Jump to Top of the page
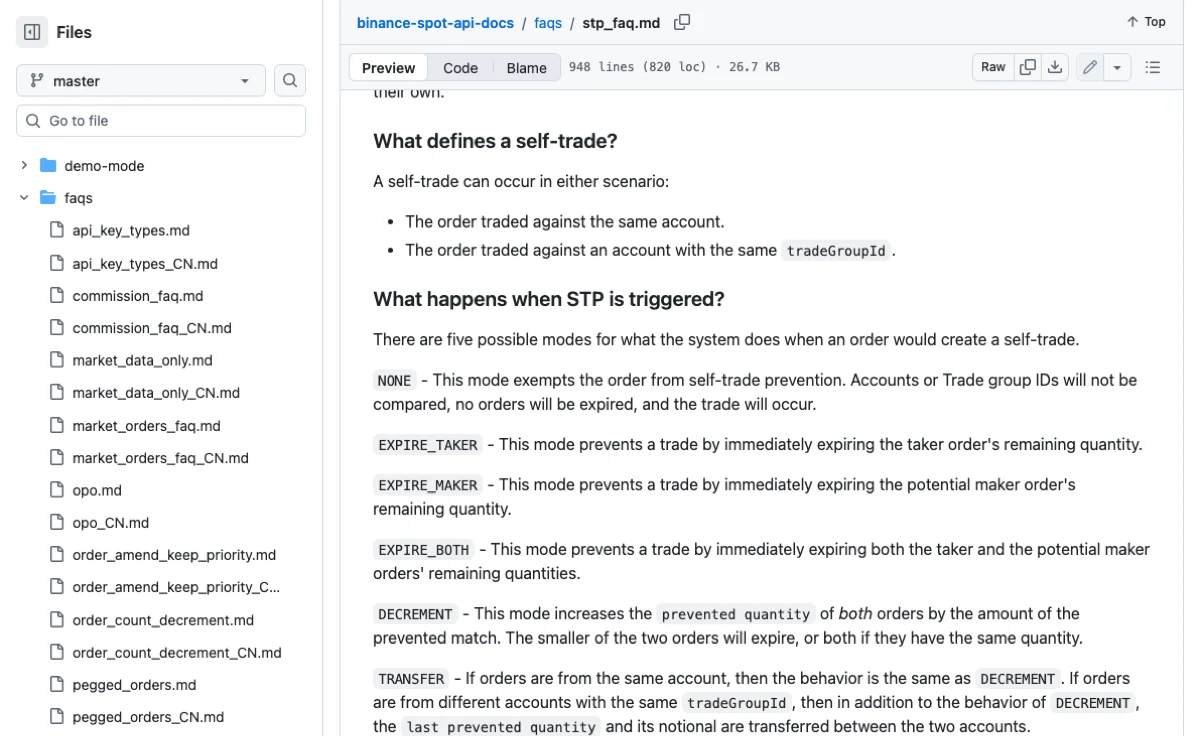This screenshot has width=1200, height=736. (x=1146, y=22)
